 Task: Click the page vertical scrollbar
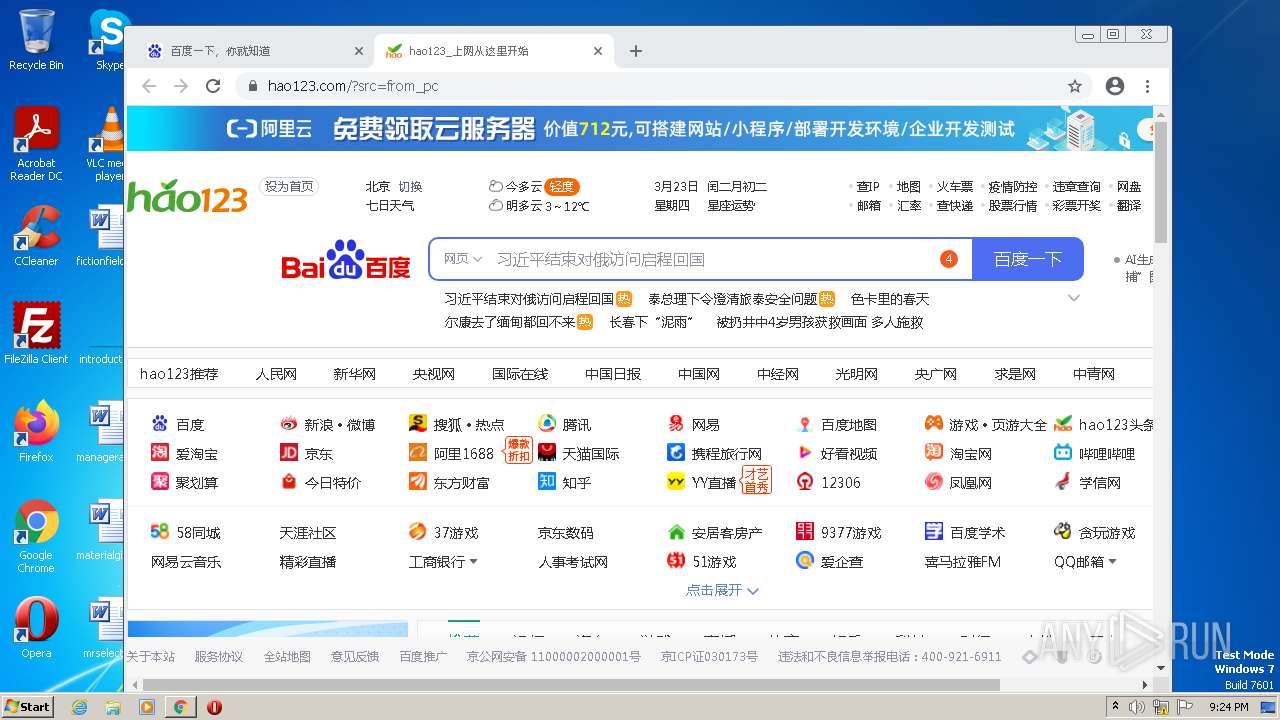tap(1161, 180)
